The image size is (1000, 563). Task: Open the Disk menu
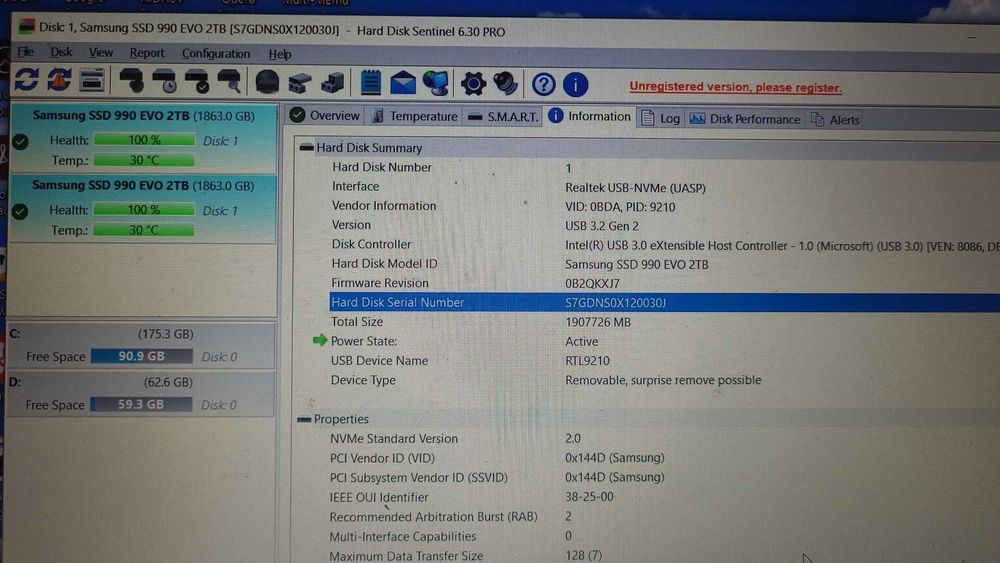(x=61, y=52)
